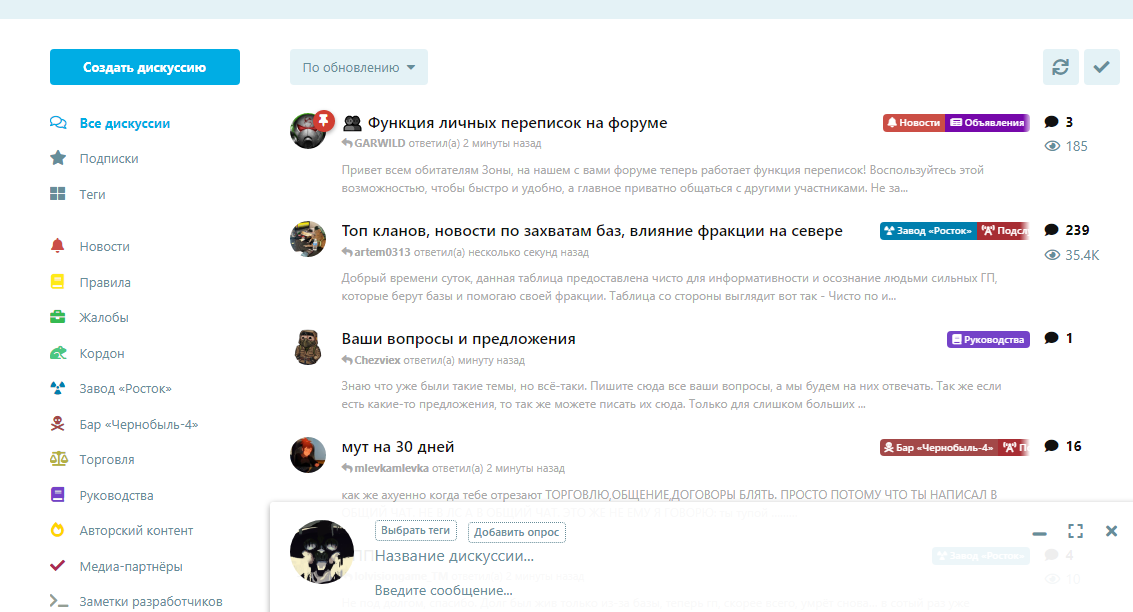The image size is (1133, 612).
Task: Click the 35.4K views count text
Action: [1082, 255]
